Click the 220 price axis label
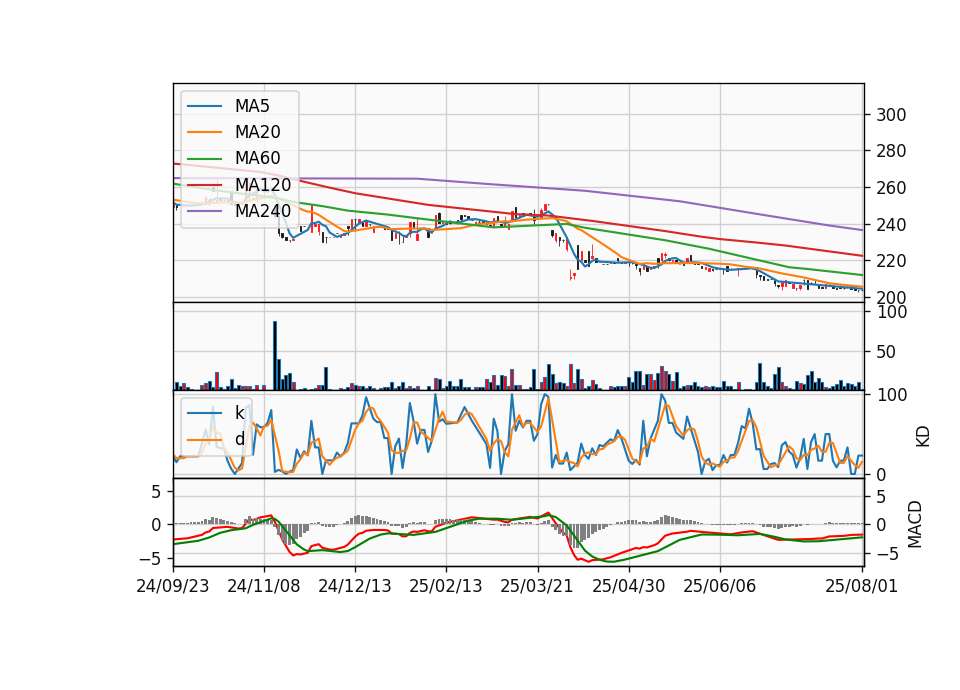 [891, 261]
